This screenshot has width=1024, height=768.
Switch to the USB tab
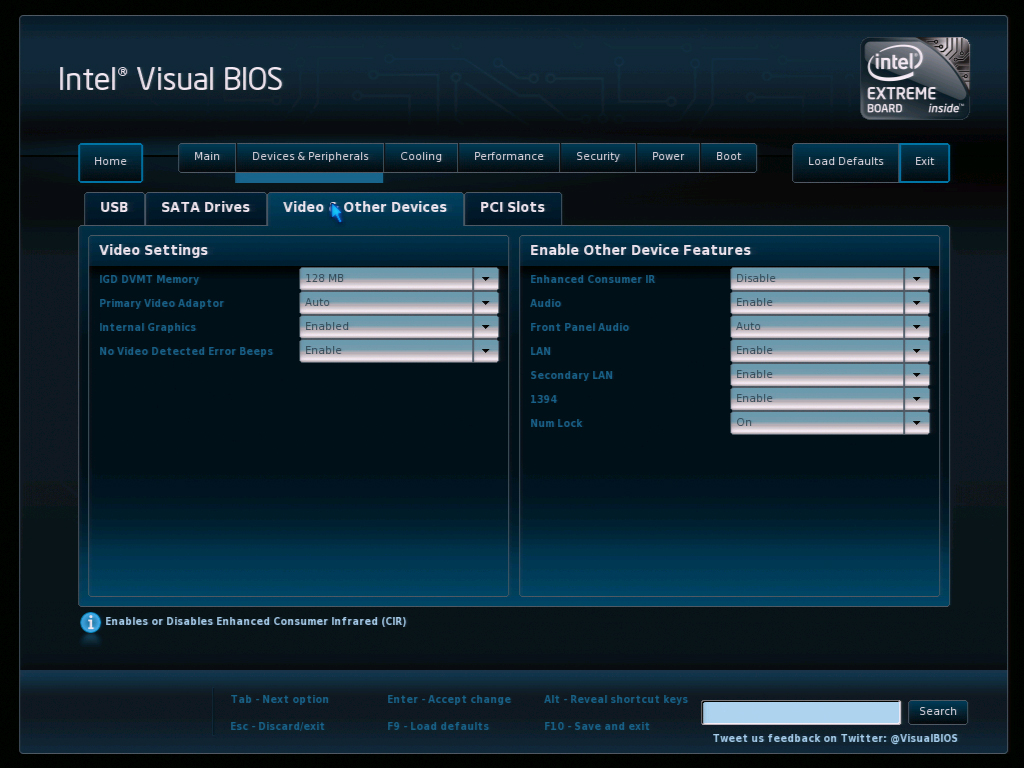pos(114,208)
